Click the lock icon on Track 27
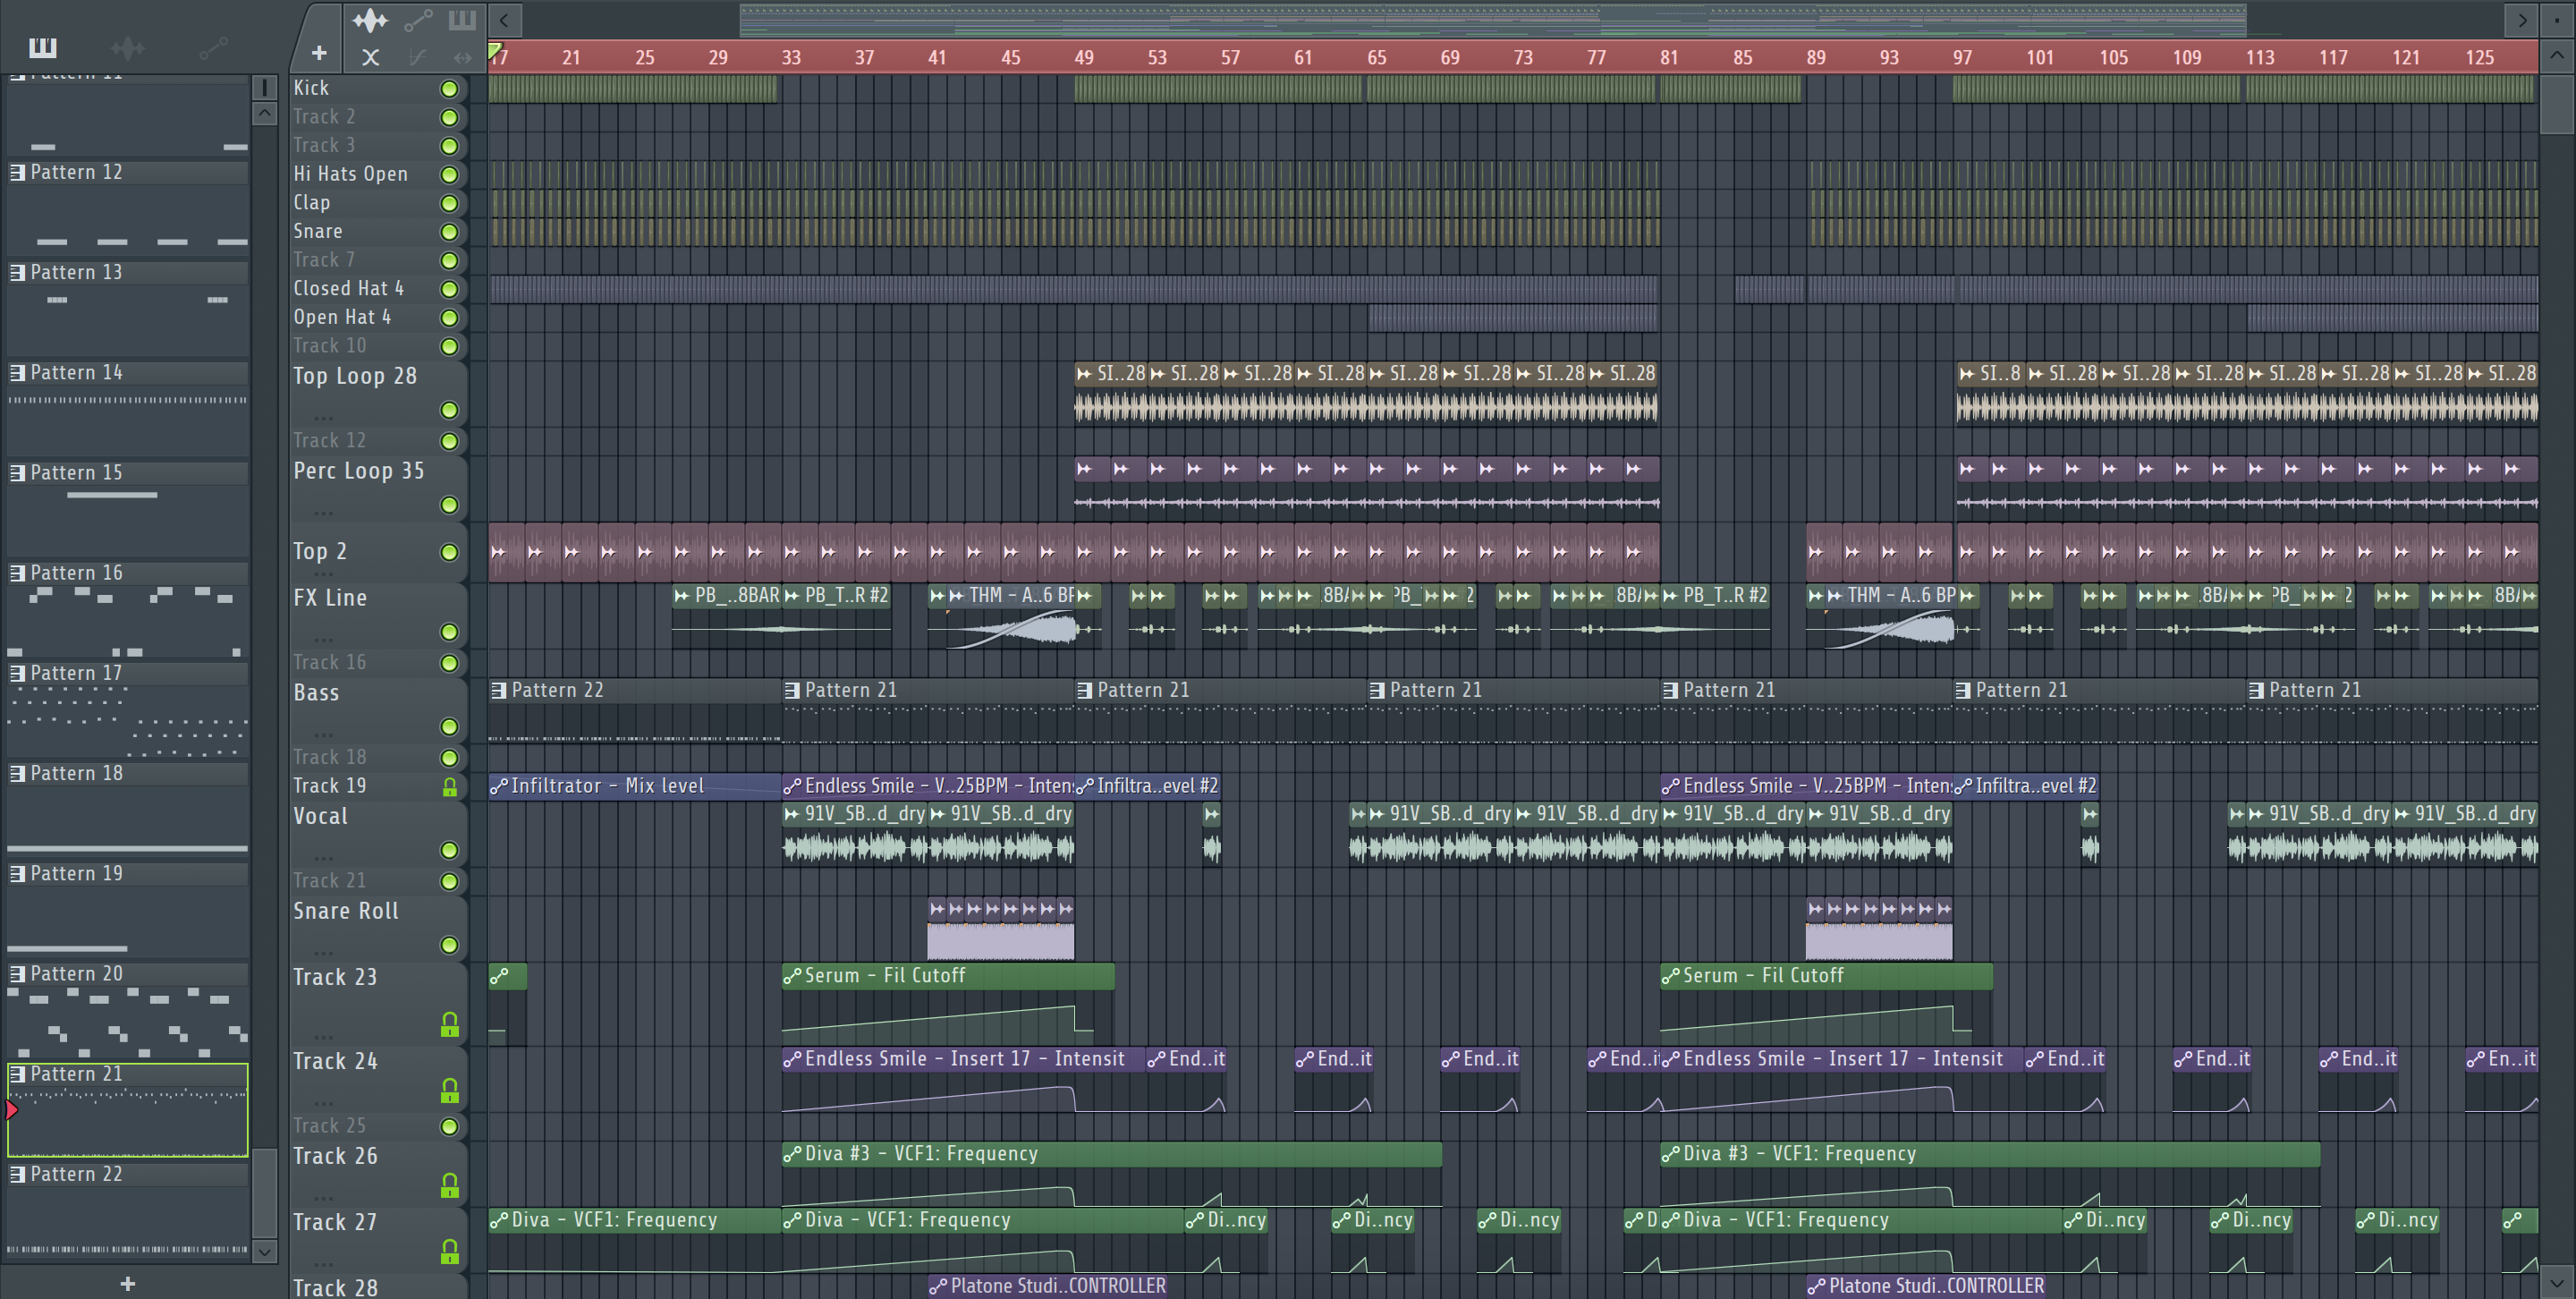This screenshot has height=1299, width=2576. 450,1251
